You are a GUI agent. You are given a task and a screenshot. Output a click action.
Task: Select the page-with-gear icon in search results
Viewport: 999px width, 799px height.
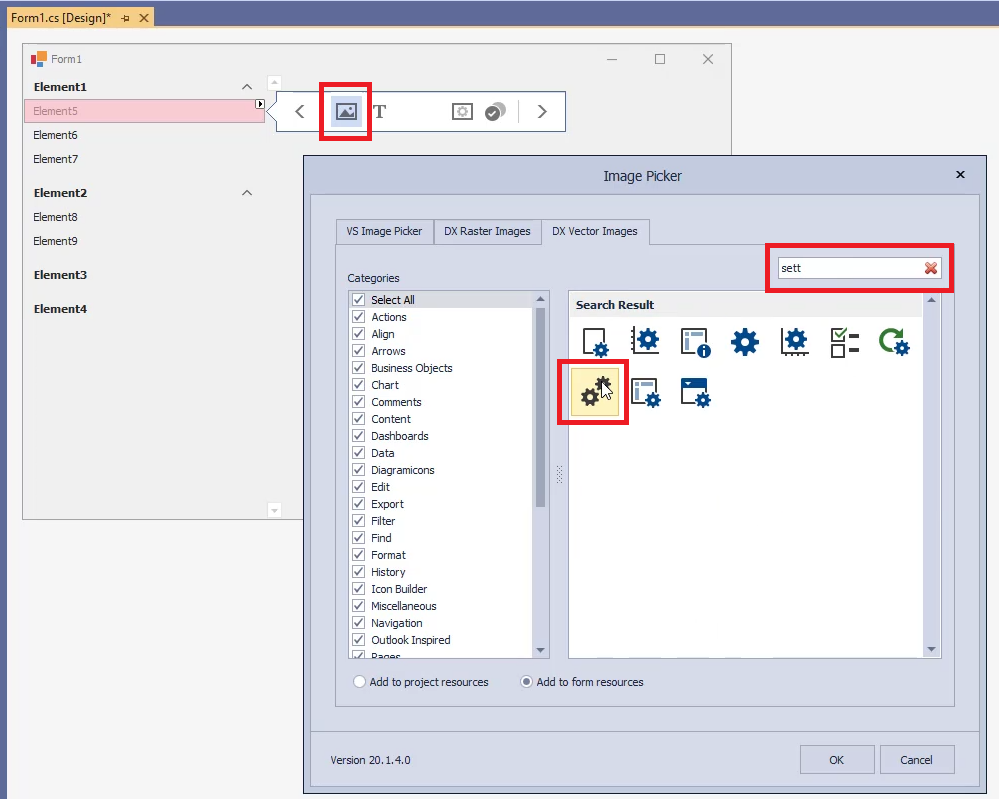595,342
